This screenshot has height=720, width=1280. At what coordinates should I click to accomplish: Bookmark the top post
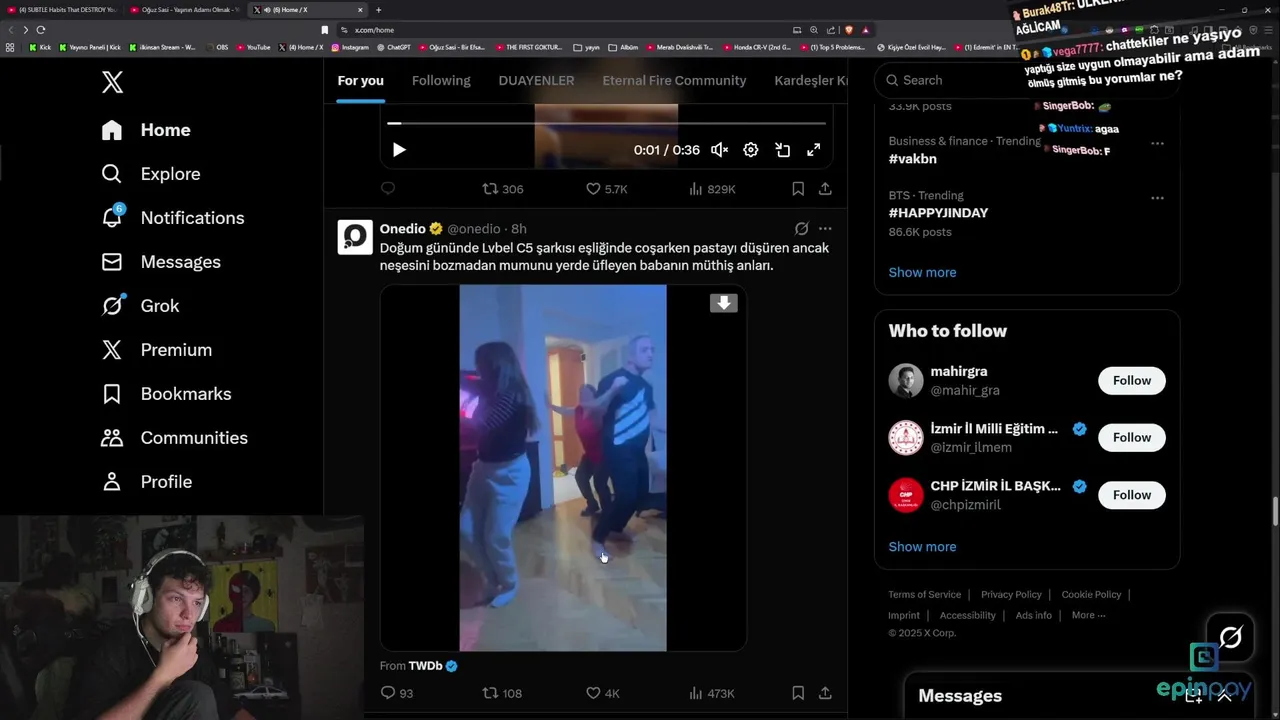[x=798, y=188]
